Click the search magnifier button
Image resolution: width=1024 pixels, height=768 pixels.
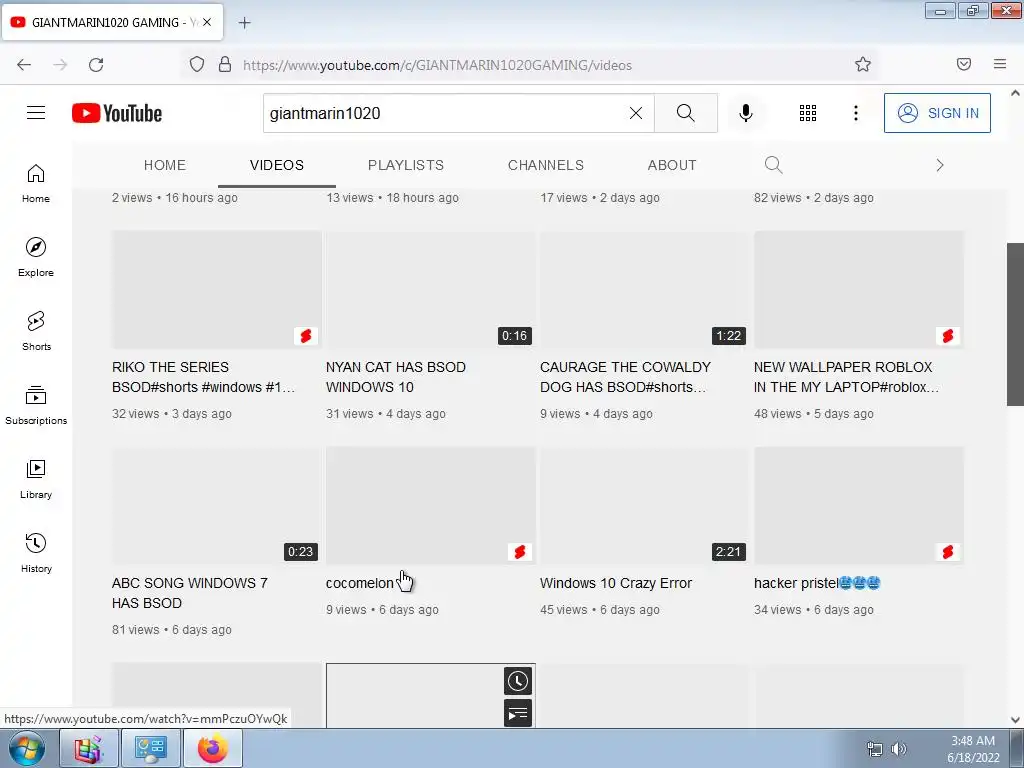686,113
